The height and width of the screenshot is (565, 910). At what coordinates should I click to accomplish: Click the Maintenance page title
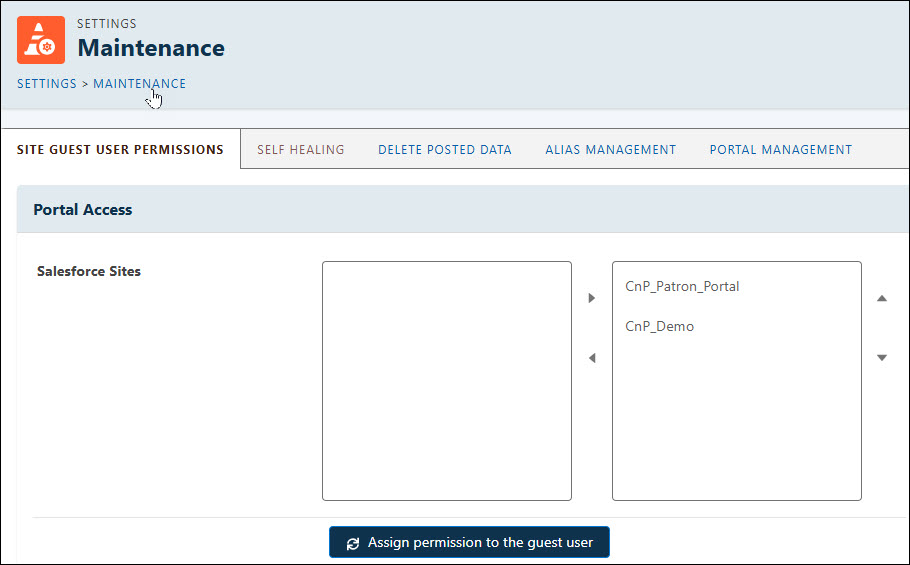151,48
